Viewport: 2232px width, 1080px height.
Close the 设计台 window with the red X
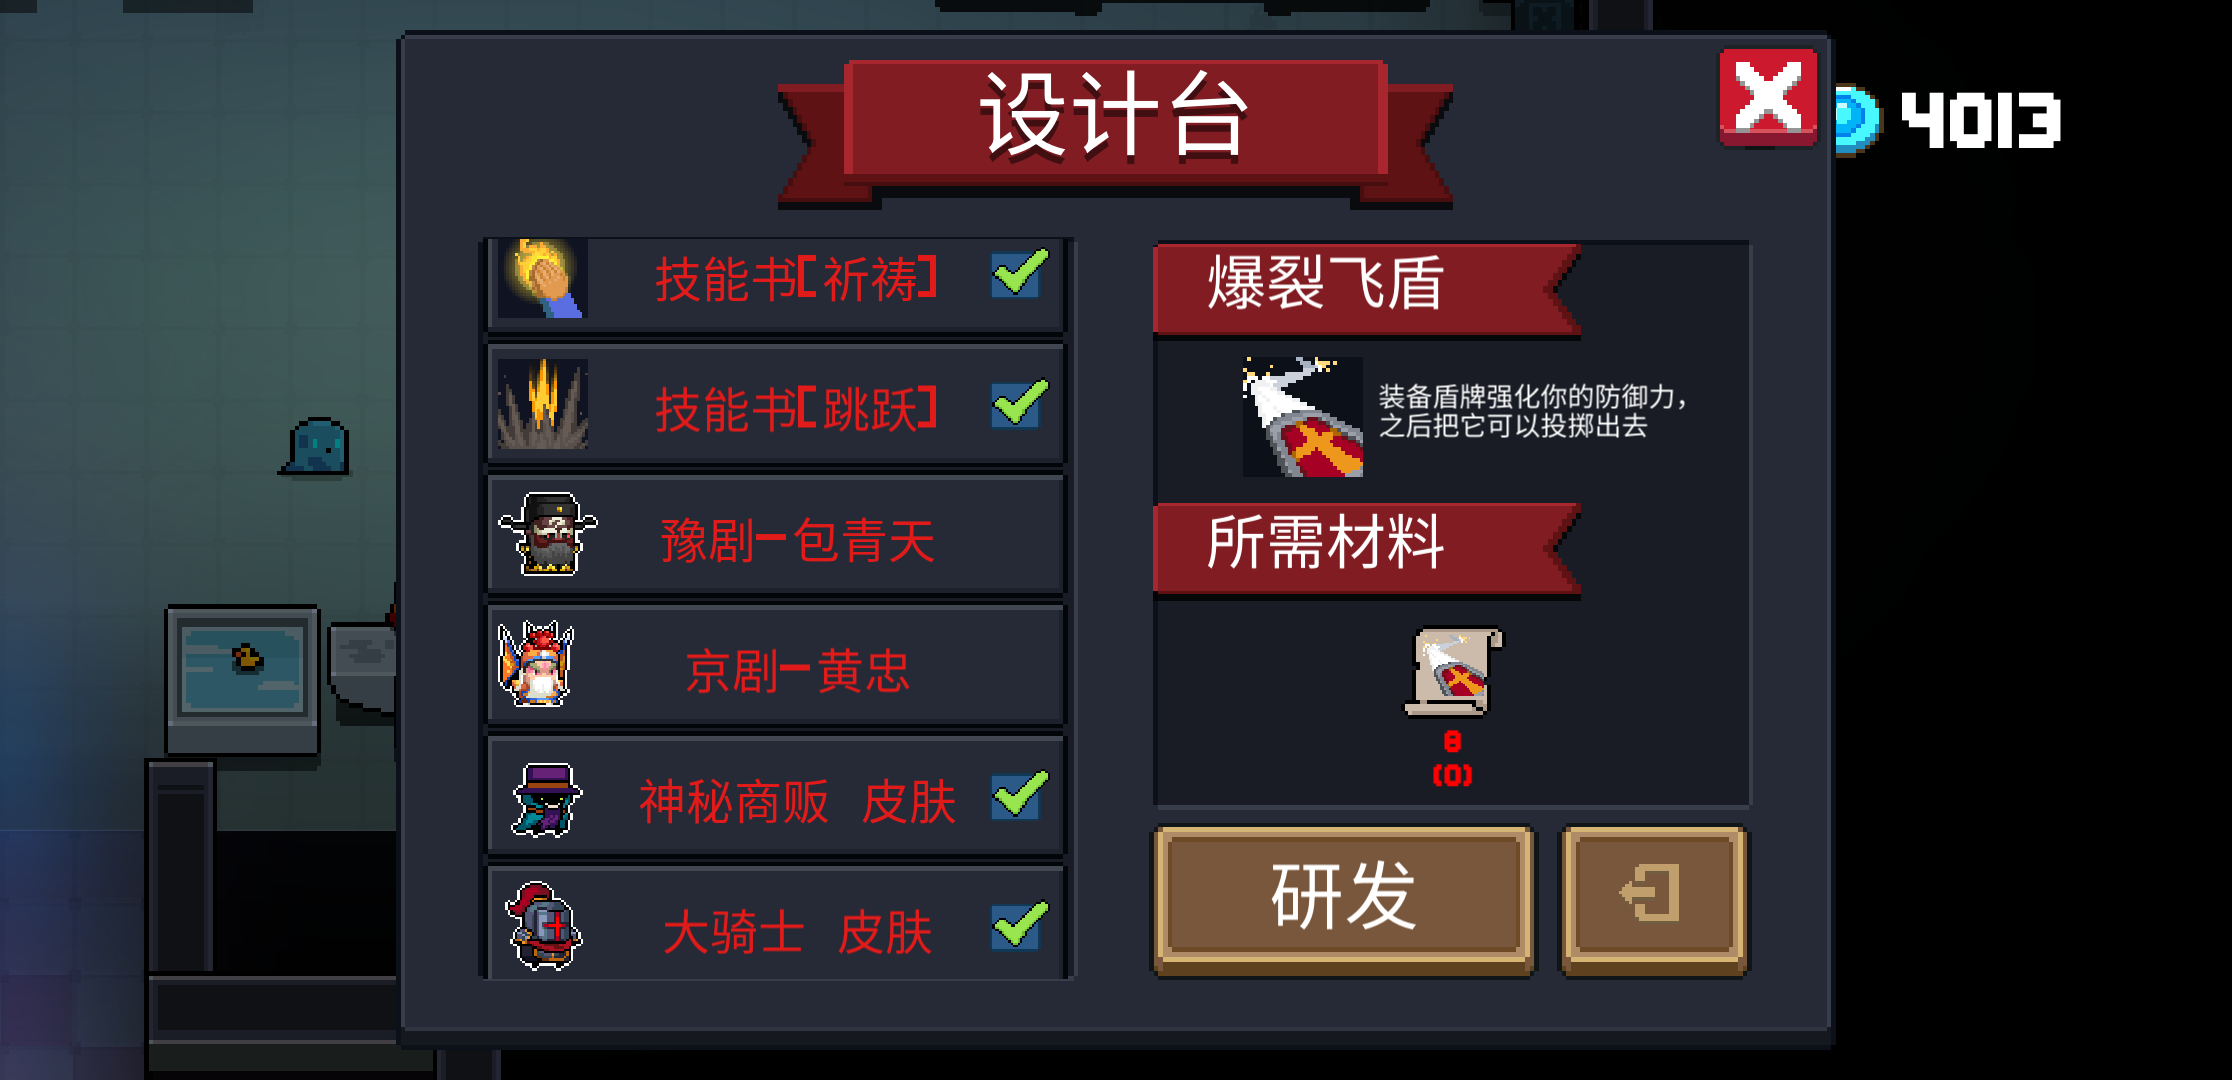click(x=1768, y=96)
